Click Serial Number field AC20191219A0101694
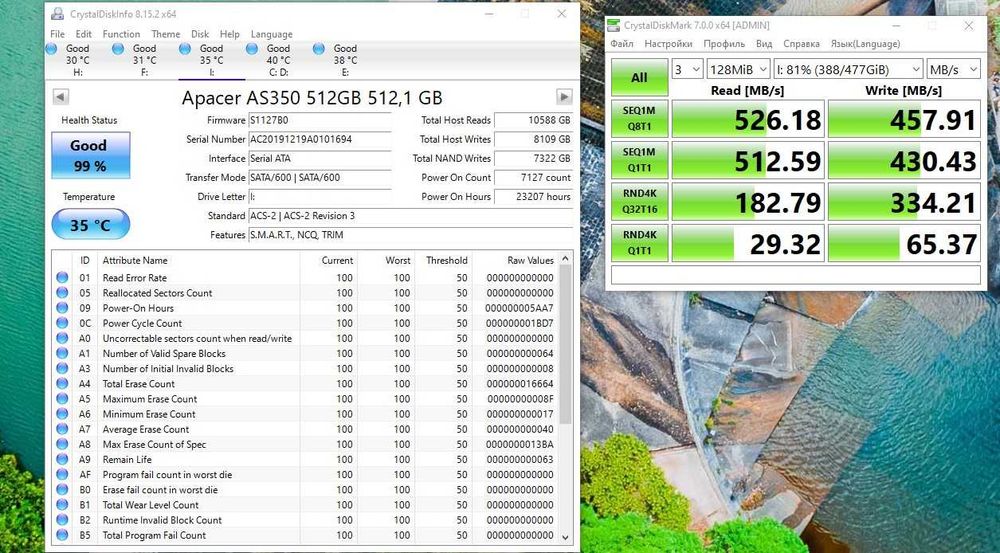This screenshot has height=553, width=1000. 320,139
